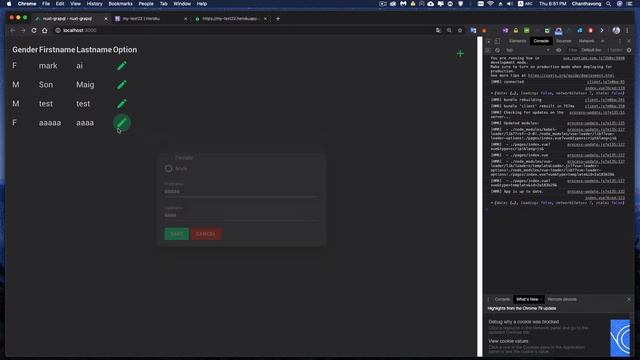
Task: Edit the mark ai row with pencil icon
Action: pos(122,66)
